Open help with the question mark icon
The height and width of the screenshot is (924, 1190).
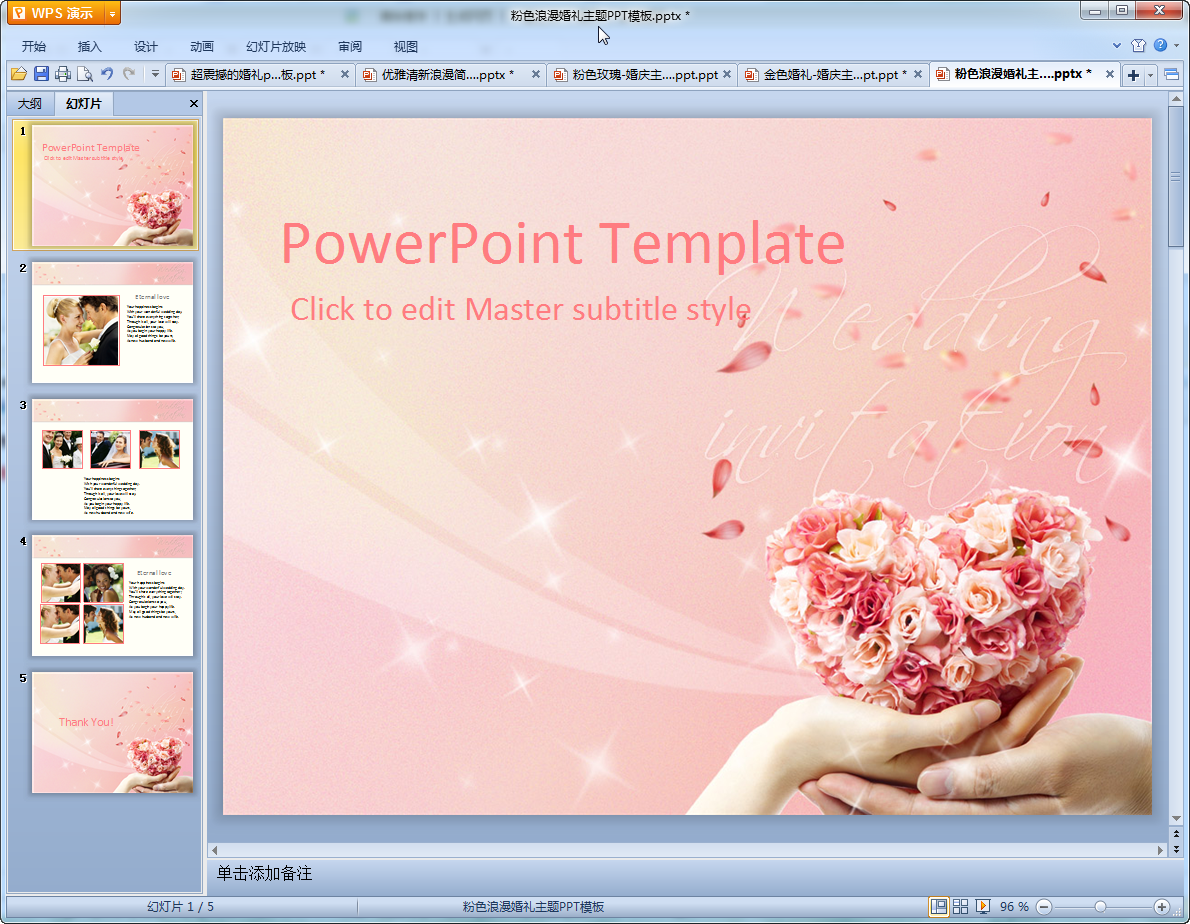click(x=1160, y=46)
